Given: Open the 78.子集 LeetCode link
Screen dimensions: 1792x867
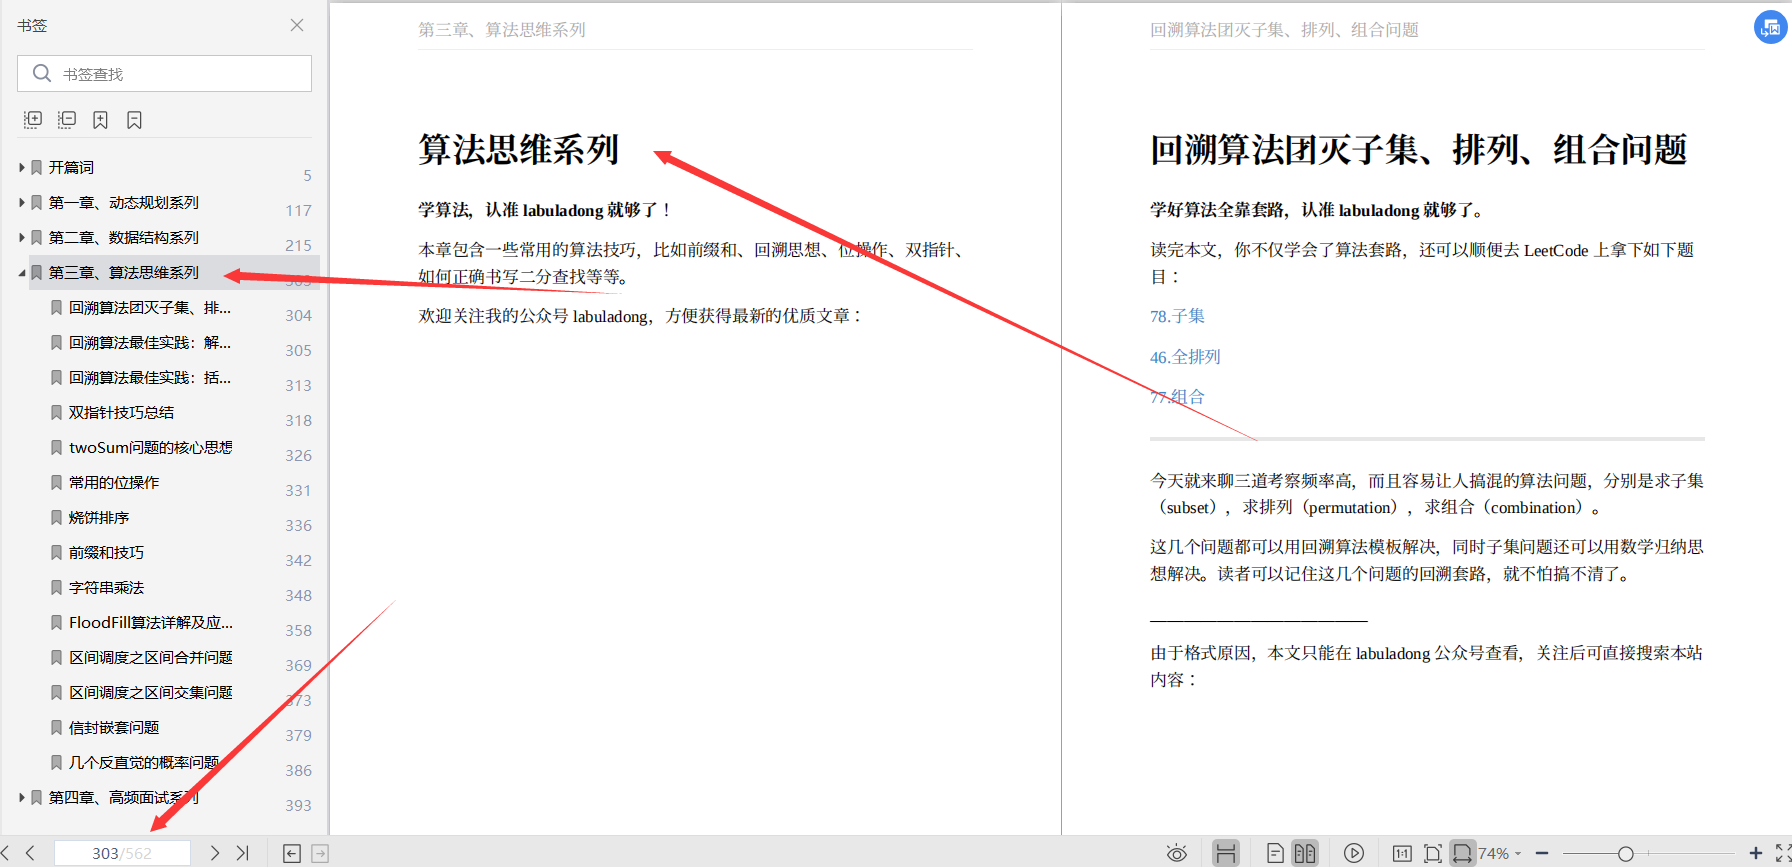Looking at the screenshot, I should pos(1177,316).
